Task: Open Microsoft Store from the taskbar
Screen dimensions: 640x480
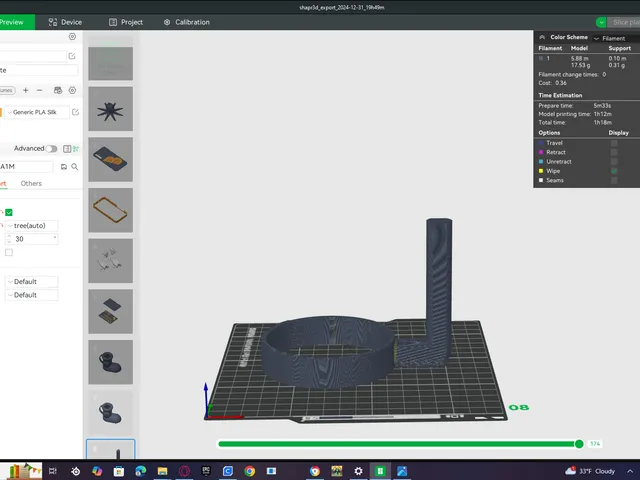Action: tap(119, 471)
